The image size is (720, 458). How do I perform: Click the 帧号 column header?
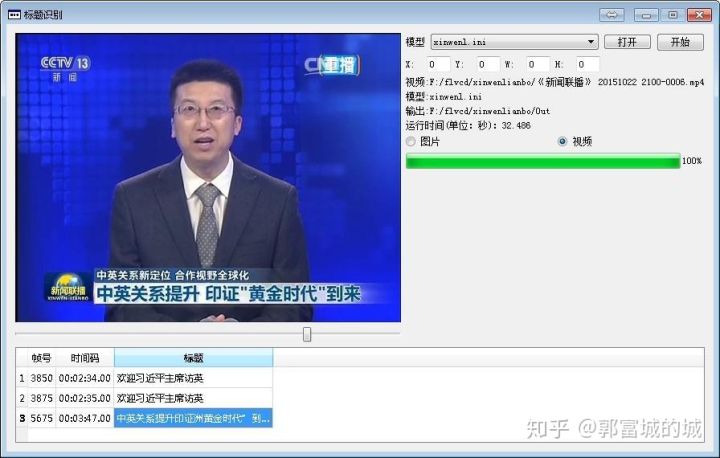pyautogui.click(x=41, y=358)
